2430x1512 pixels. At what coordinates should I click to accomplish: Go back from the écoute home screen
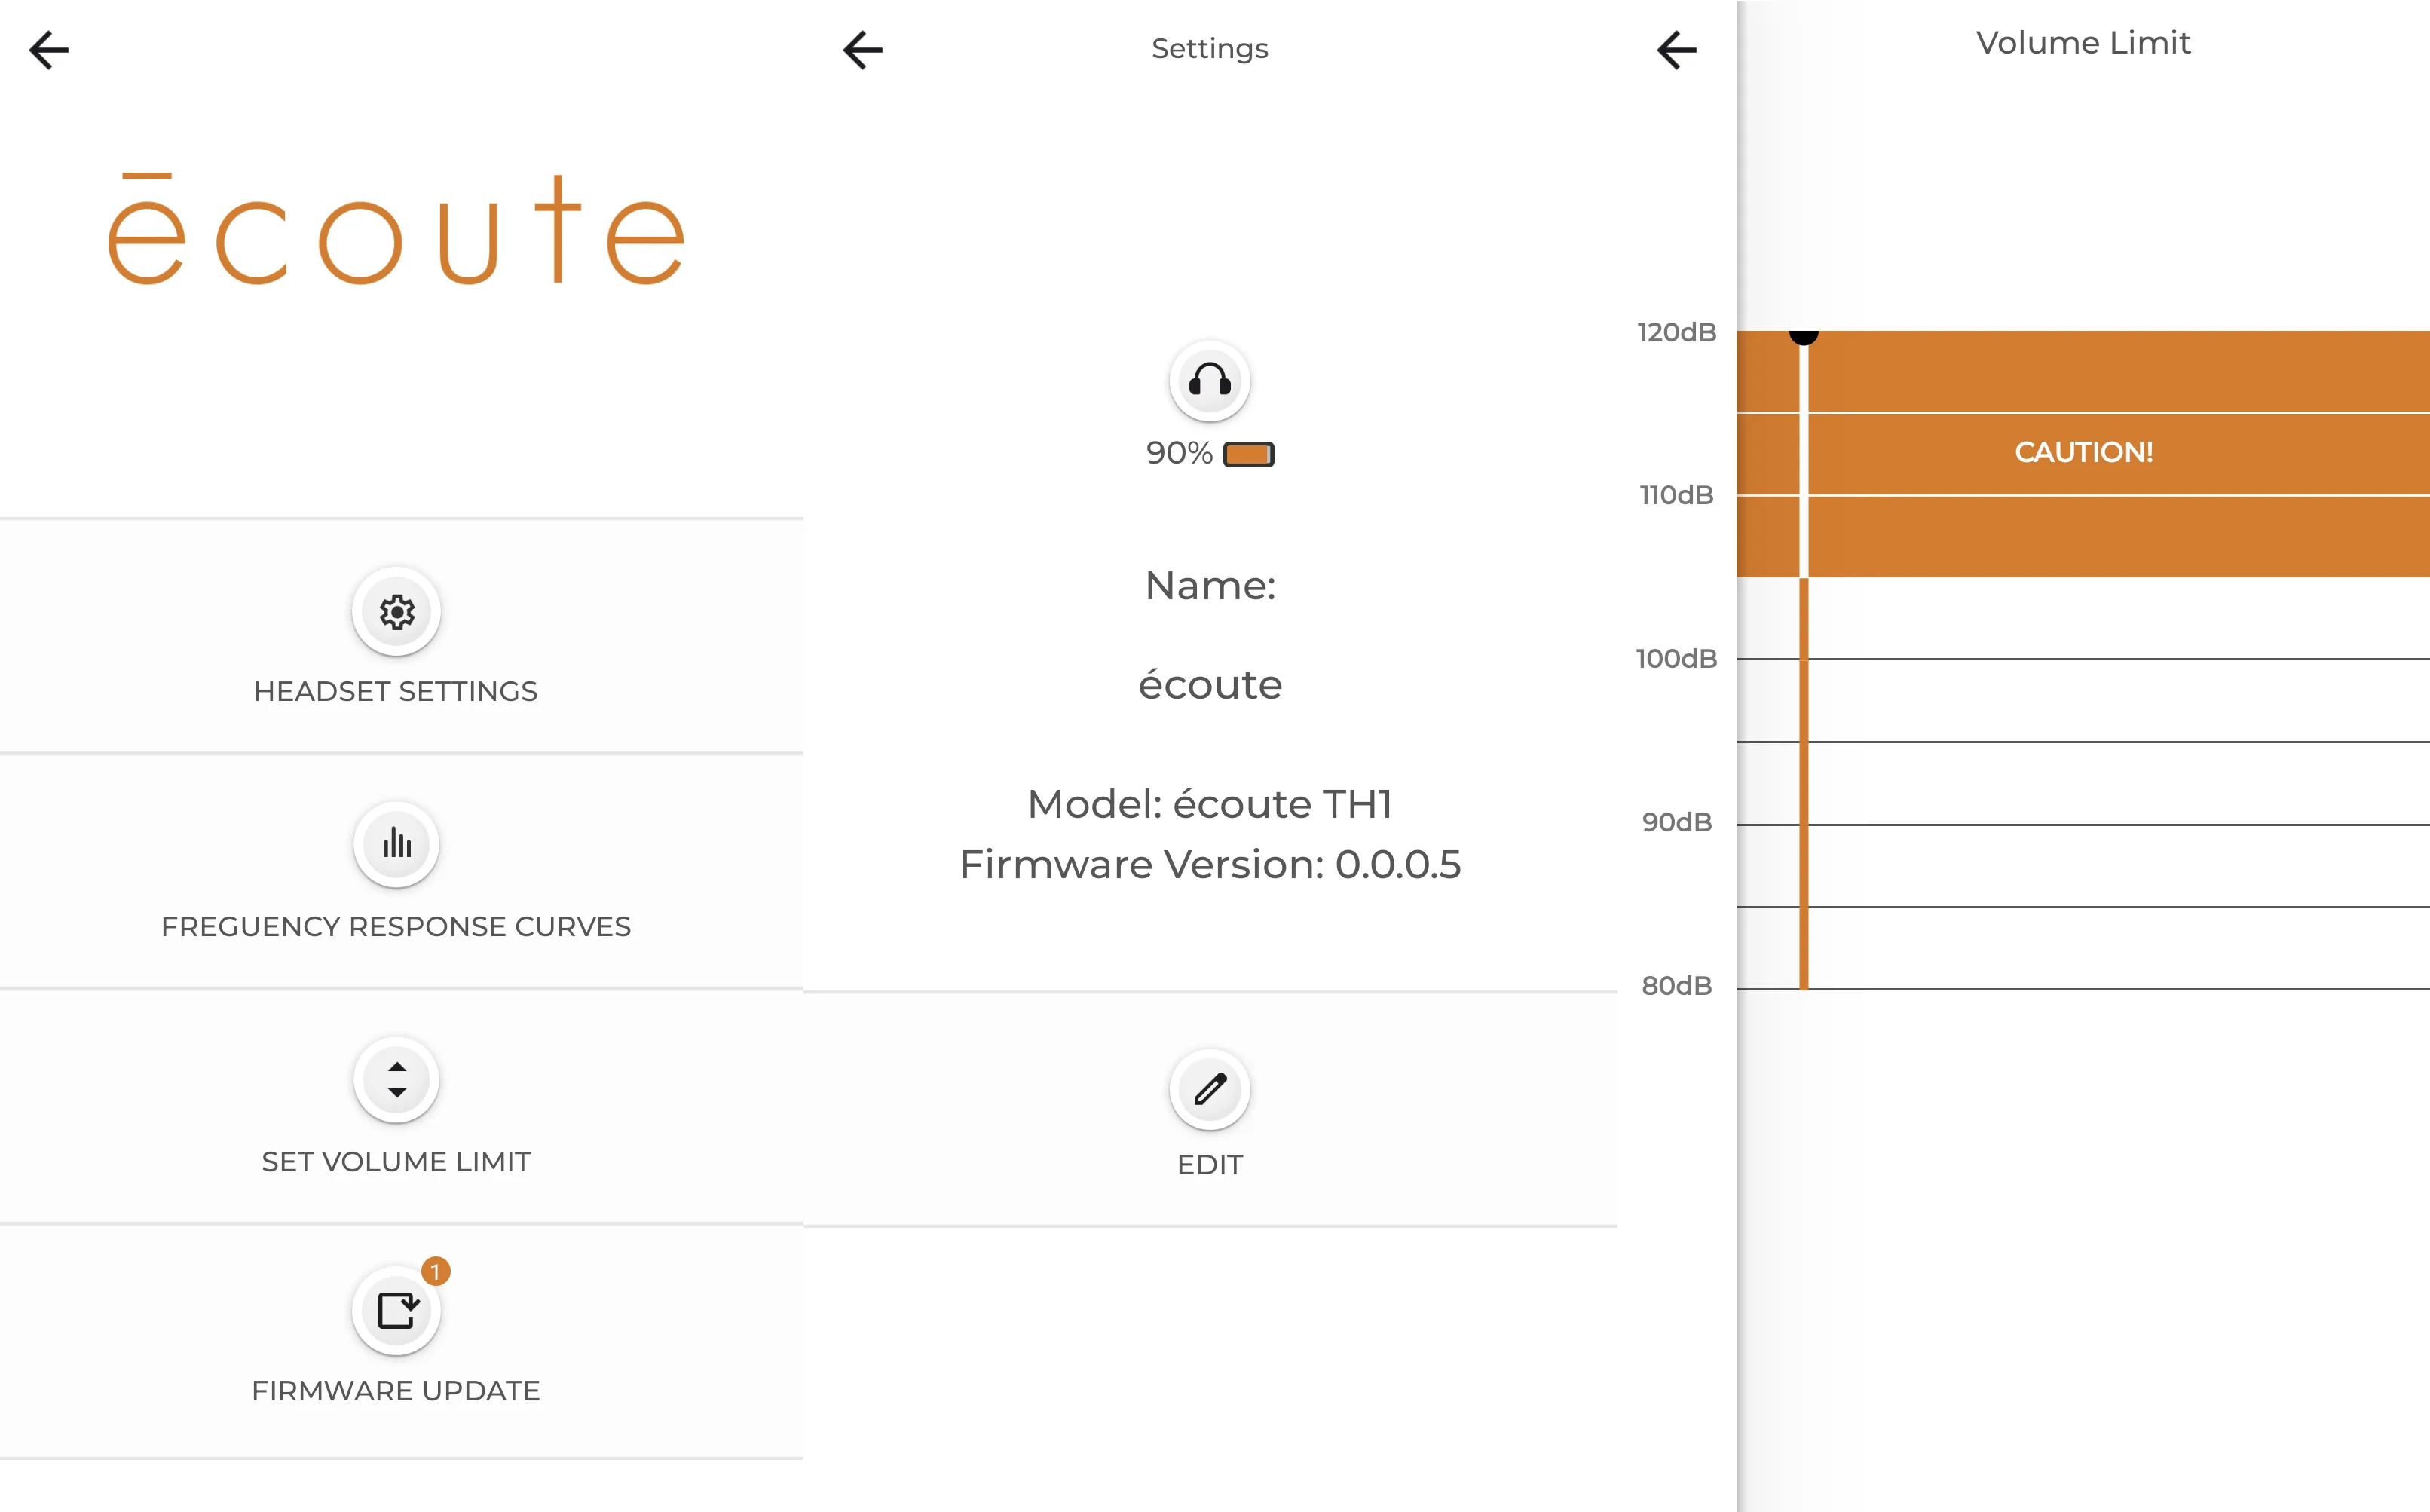coord(49,49)
